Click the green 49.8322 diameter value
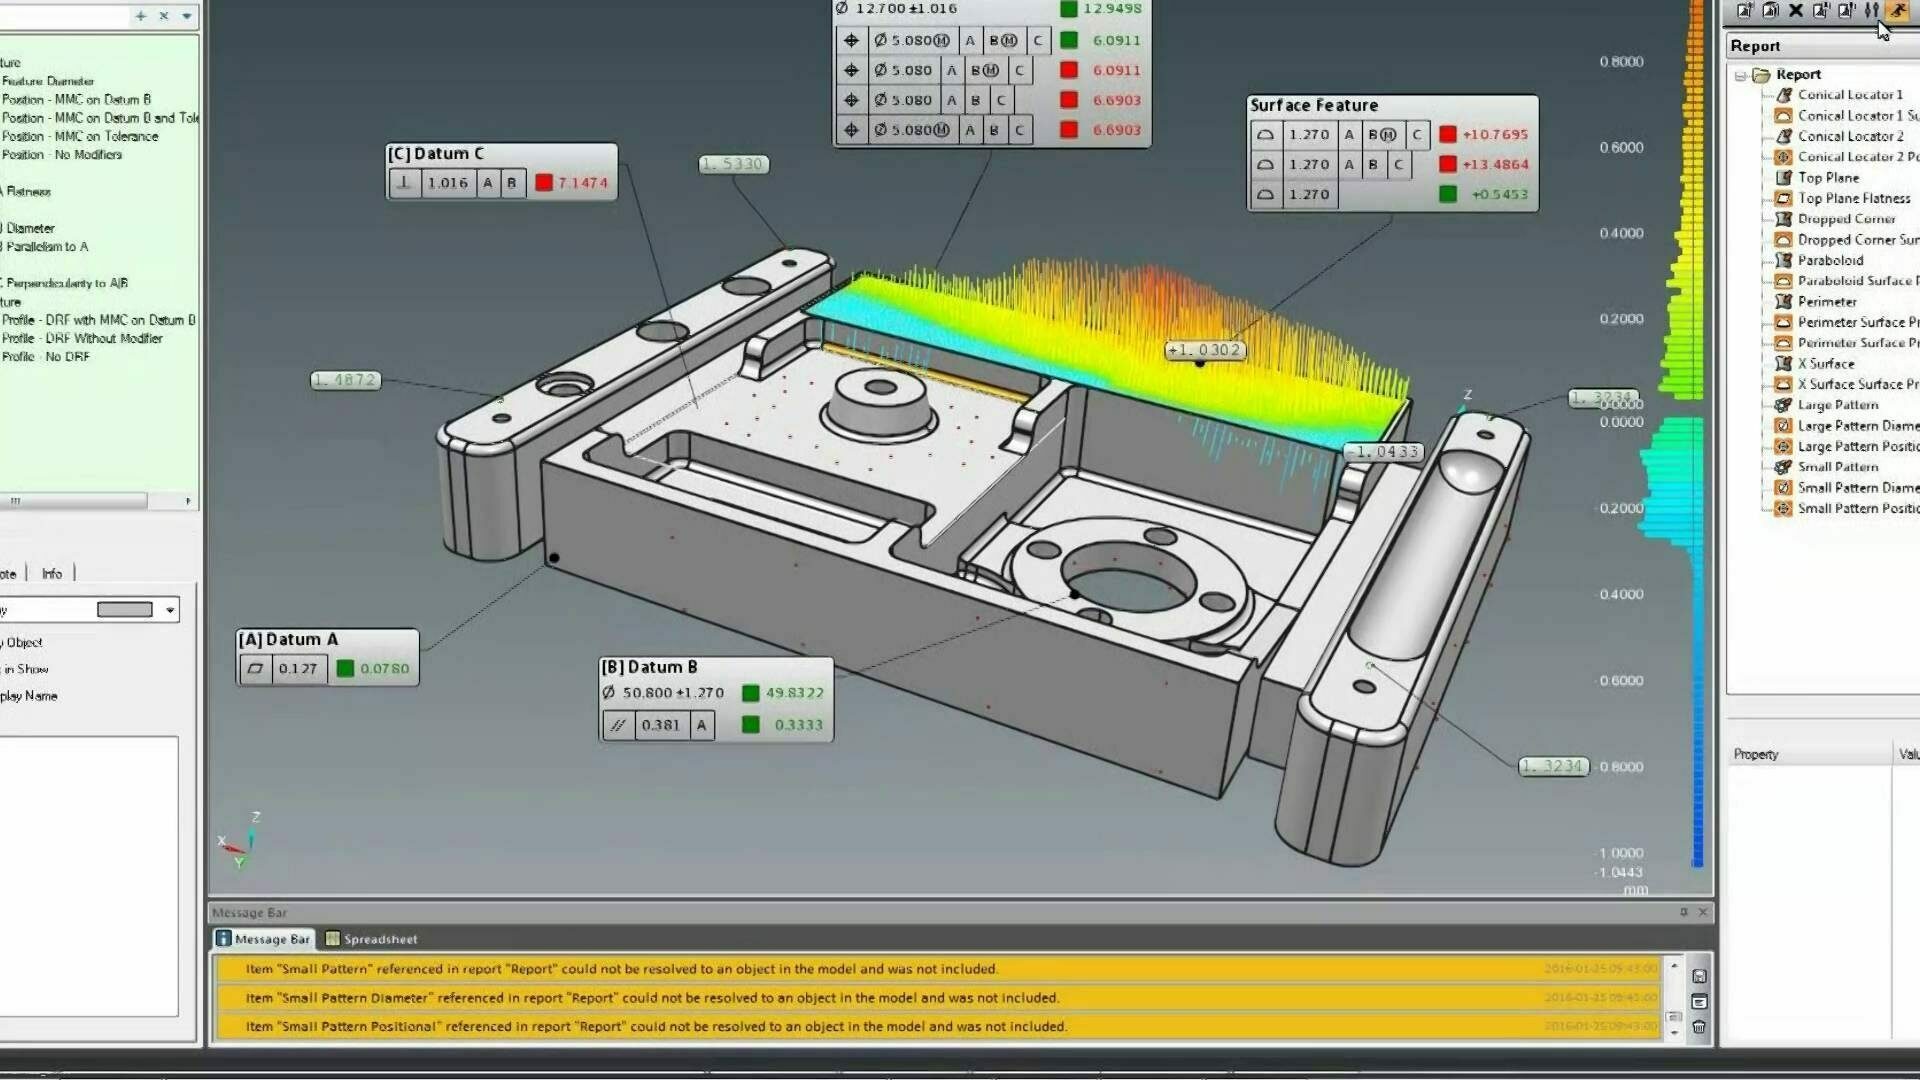The image size is (1920, 1080). tap(795, 693)
